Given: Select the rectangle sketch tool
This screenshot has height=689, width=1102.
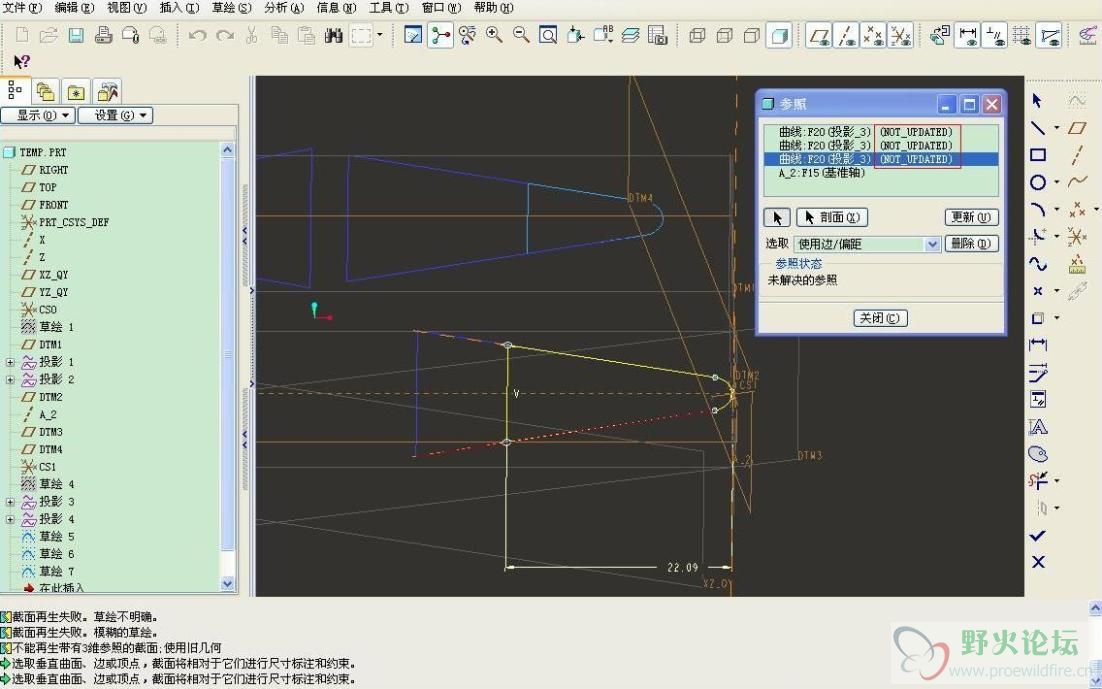Looking at the screenshot, I should click(x=1038, y=155).
